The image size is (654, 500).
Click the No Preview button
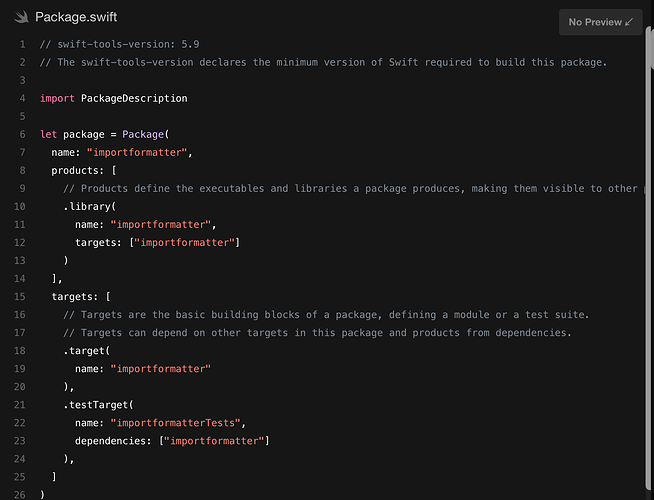click(600, 22)
